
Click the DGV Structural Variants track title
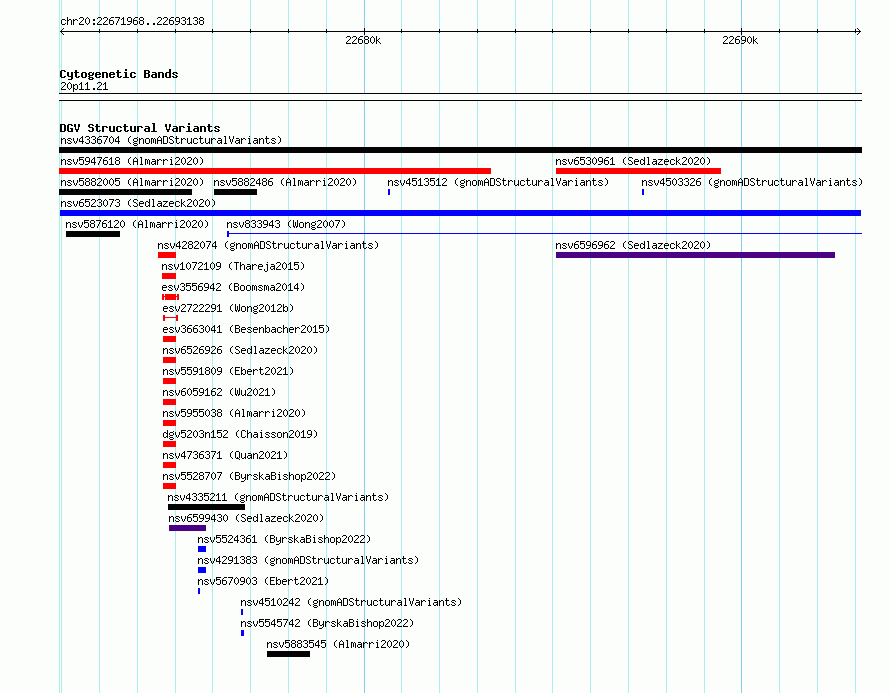click(140, 128)
